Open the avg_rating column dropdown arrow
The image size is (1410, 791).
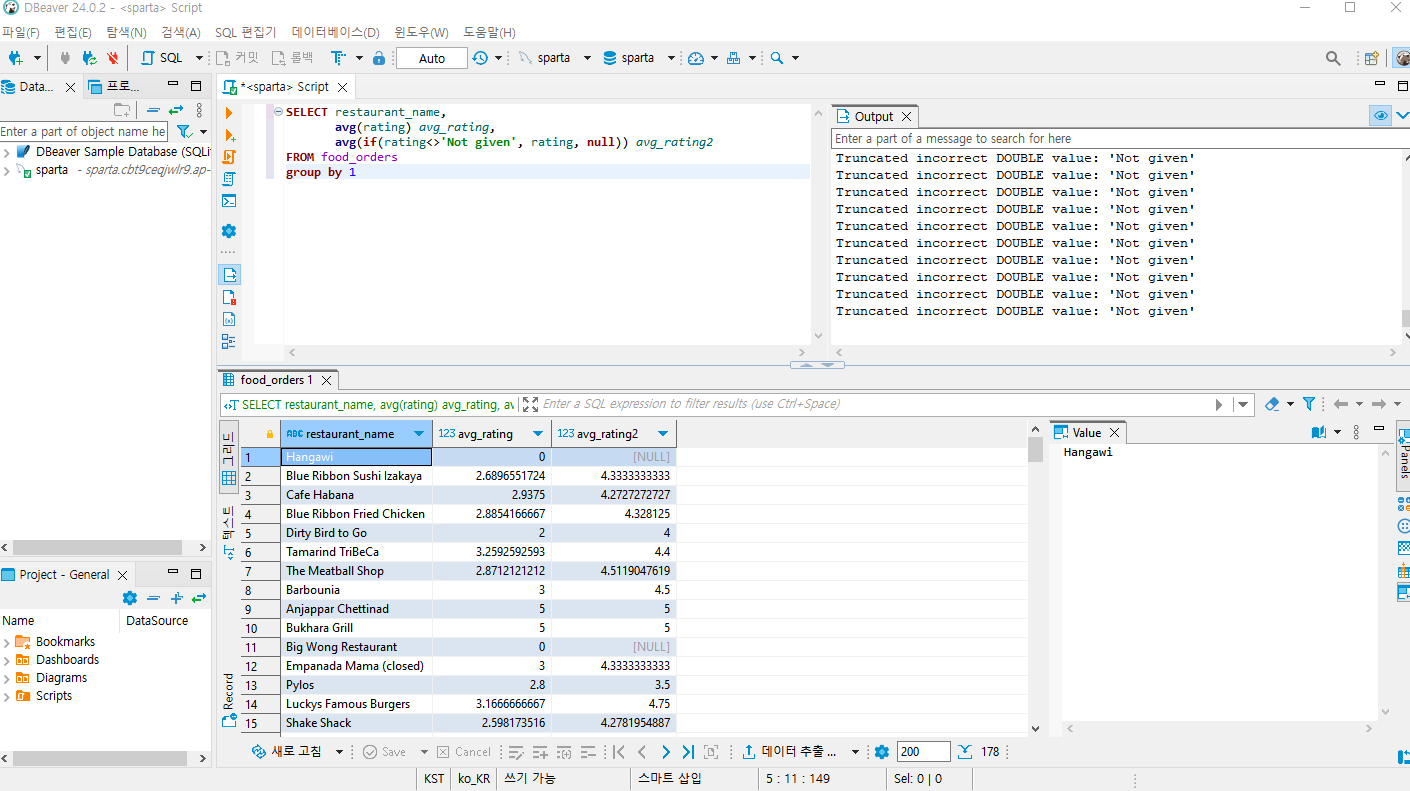coord(538,434)
